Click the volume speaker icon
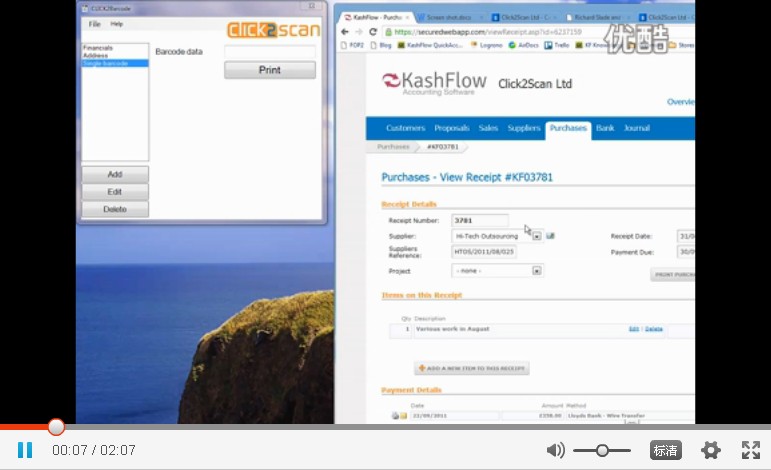Viewport: 771px width, 470px height. click(556, 450)
